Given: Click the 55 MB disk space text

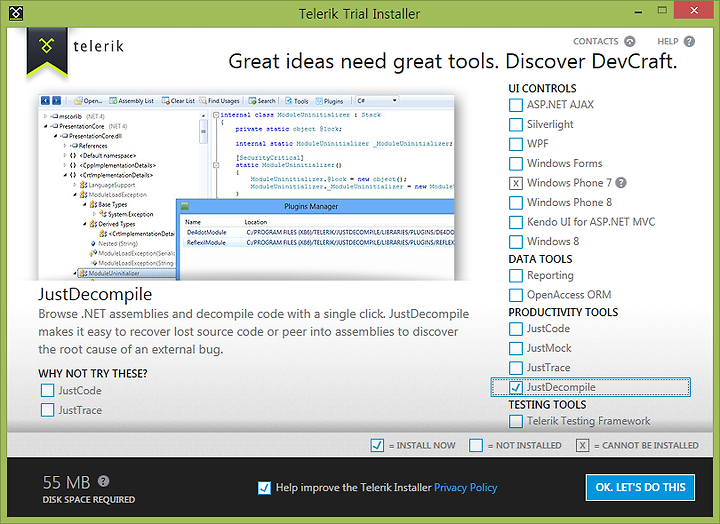Looking at the screenshot, I should point(67,482).
